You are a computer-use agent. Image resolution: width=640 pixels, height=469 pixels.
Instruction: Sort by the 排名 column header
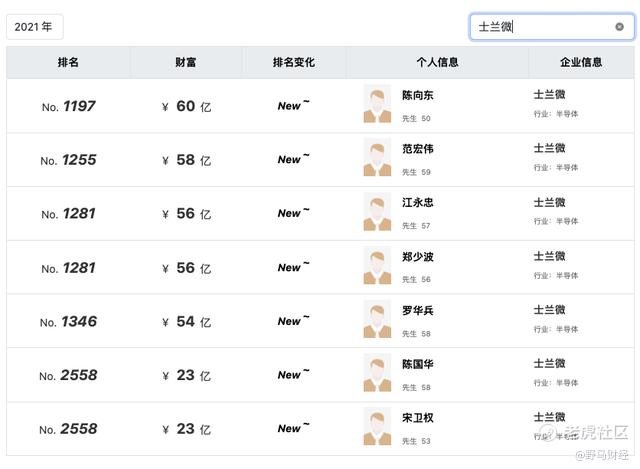click(68, 62)
